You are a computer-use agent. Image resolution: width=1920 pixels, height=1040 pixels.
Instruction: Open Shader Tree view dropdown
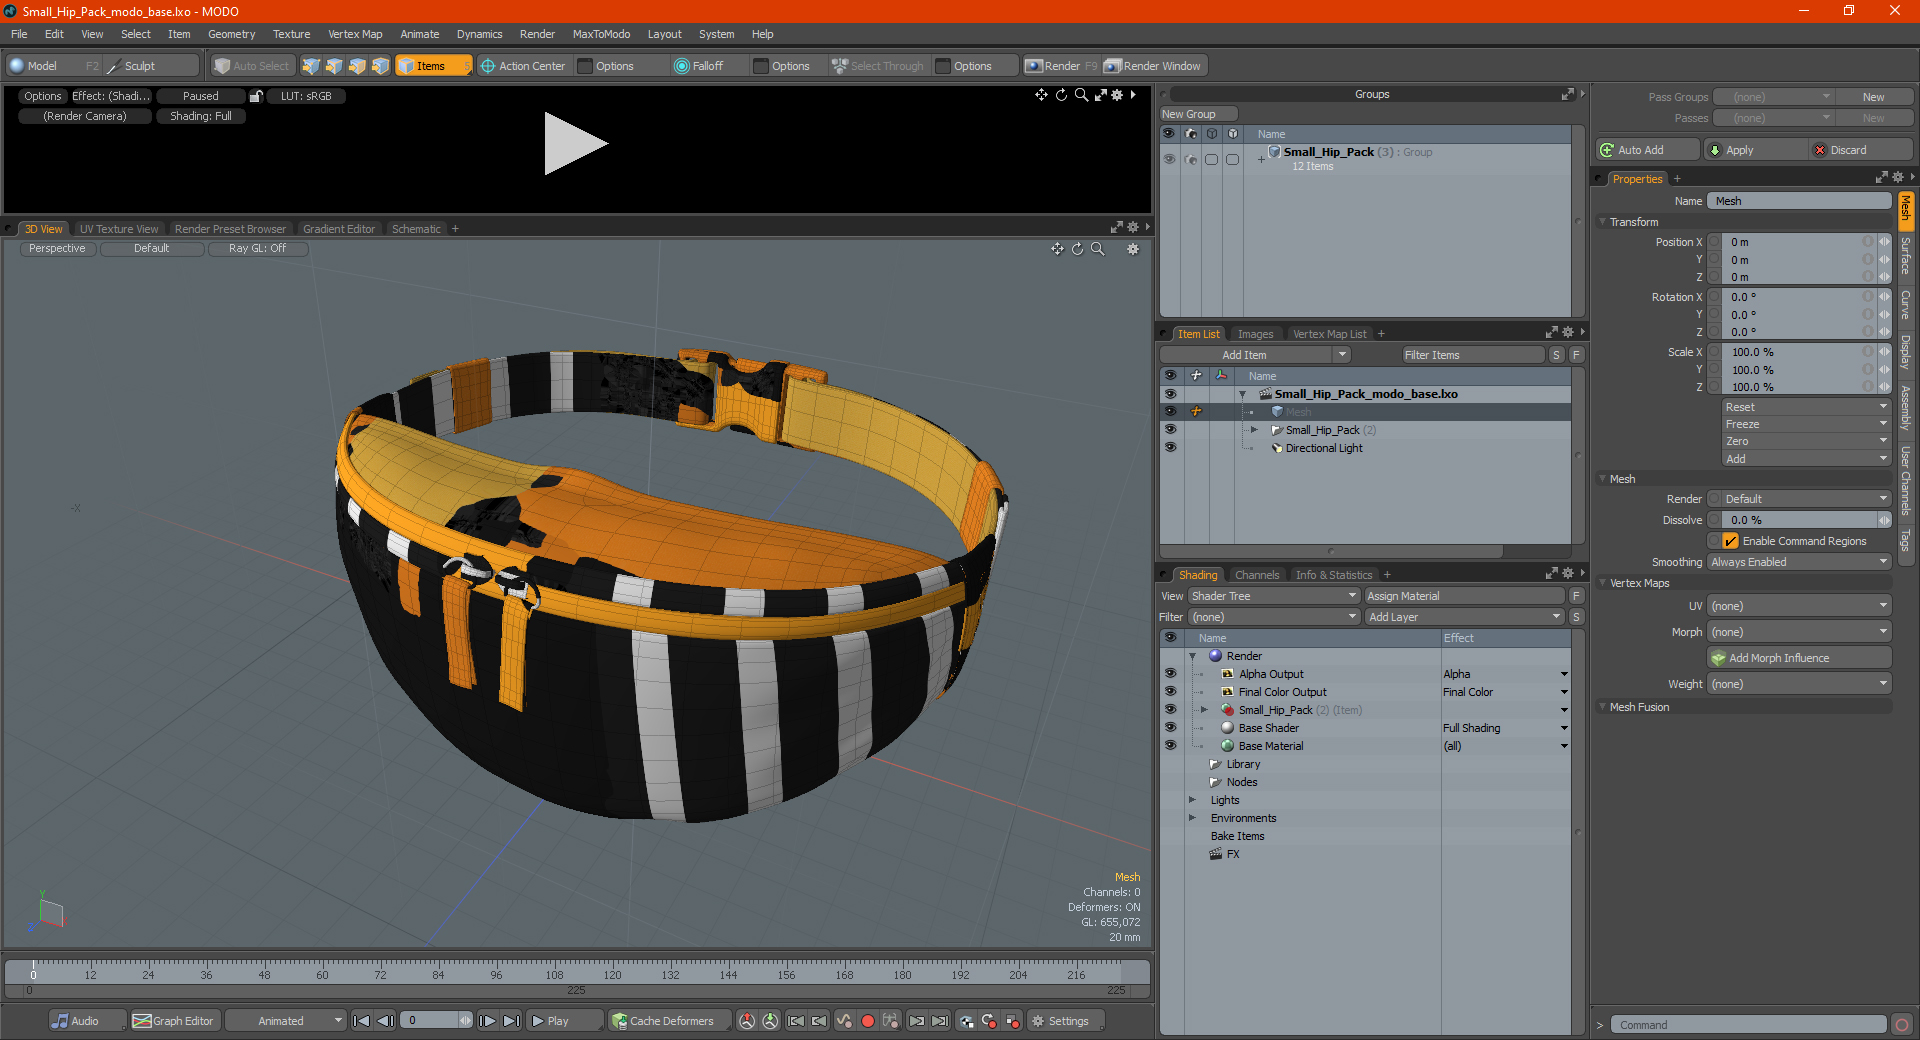pos(1273,596)
